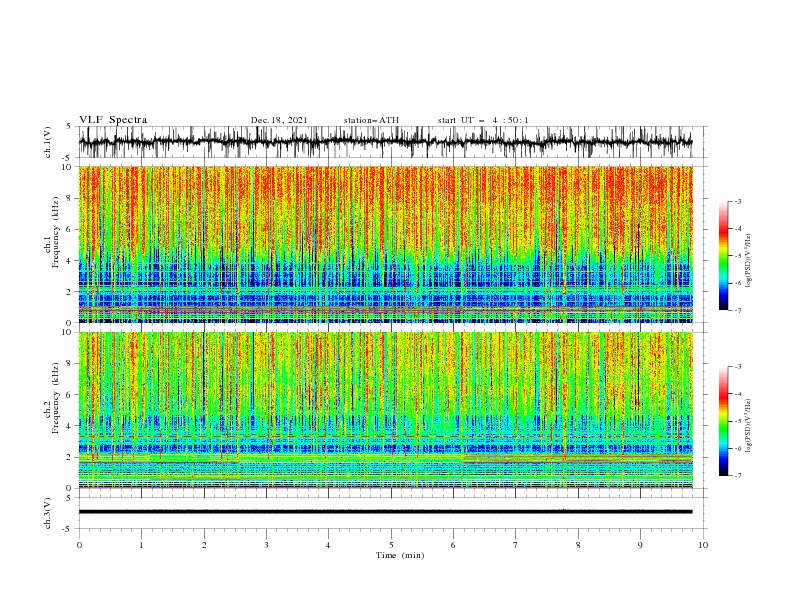Click the '-5' voltage tick on ch.3(V) axis

[68, 529]
